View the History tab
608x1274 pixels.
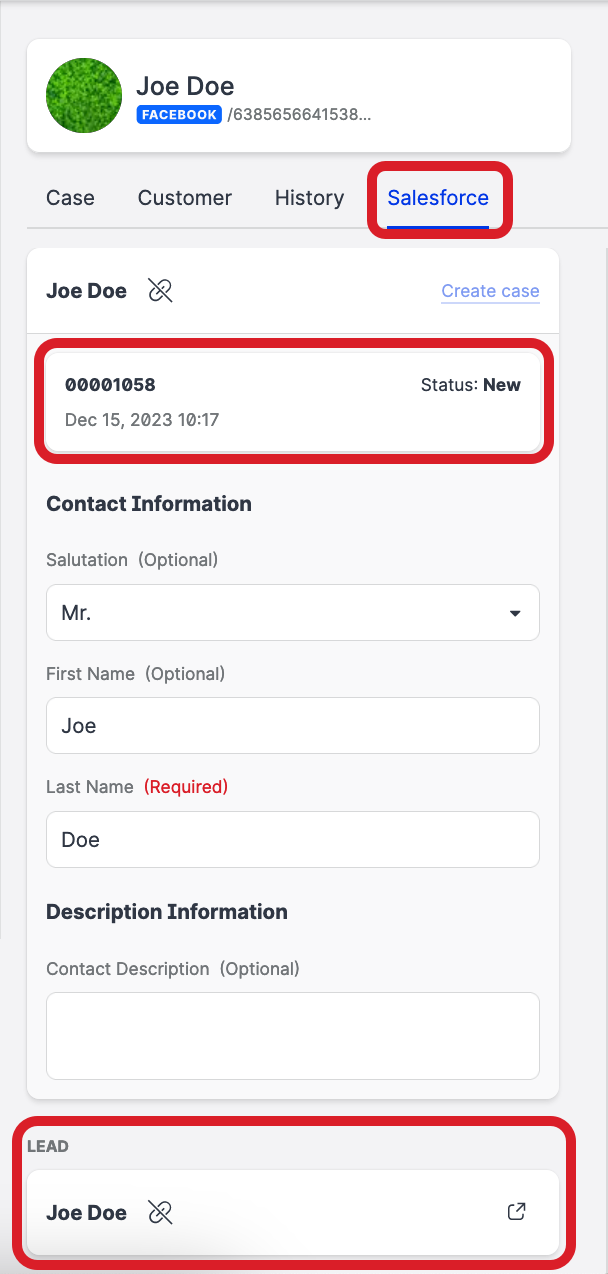pyautogui.click(x=309, y=198)
